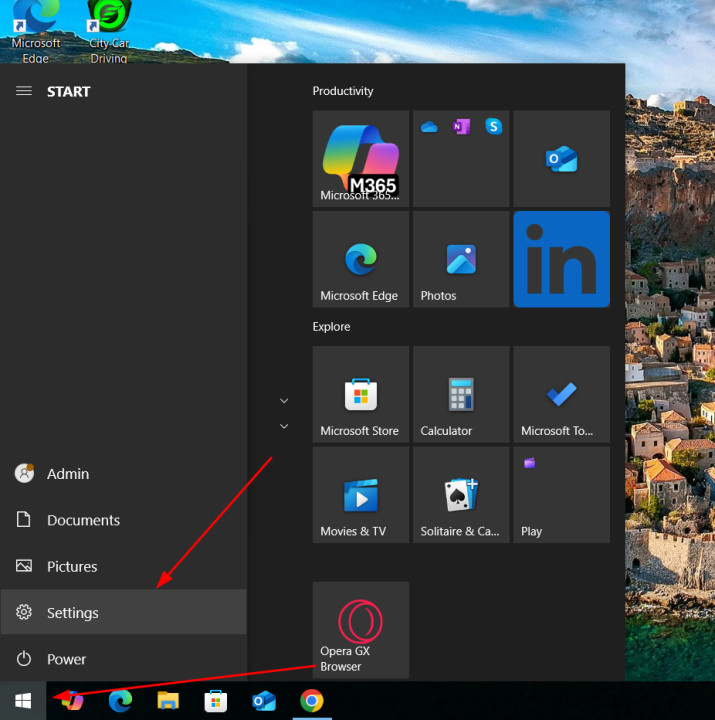Screen dimensions: 715x720
Task: Click the Explore group heading
Action: tap(331, 326)
